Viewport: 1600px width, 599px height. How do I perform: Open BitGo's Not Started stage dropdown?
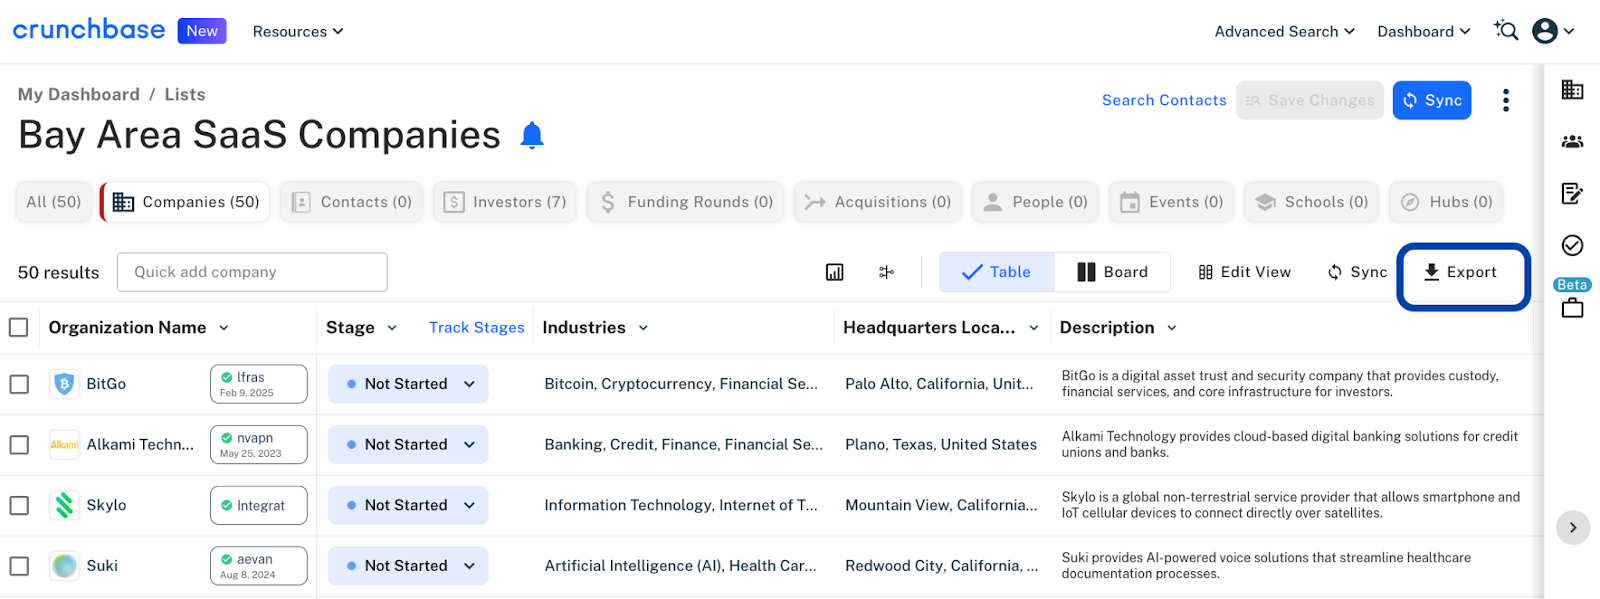tap(408, 384)
